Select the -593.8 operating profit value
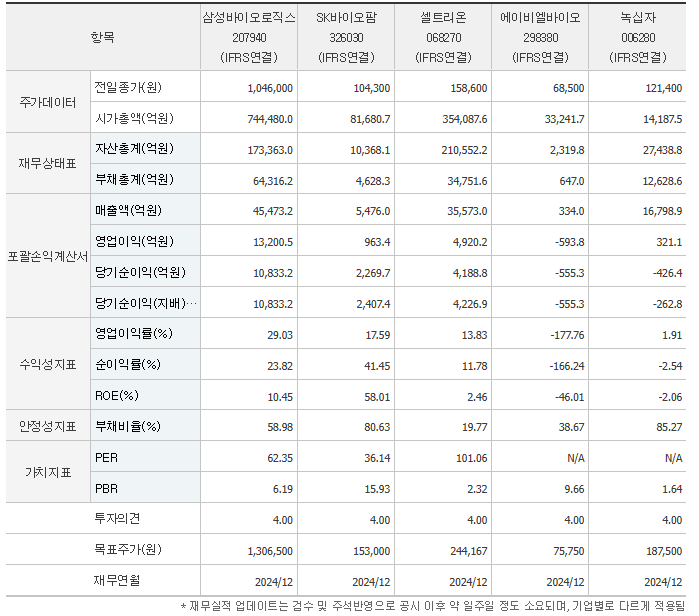Screen dimensions: 699x616 click(569, 242)
